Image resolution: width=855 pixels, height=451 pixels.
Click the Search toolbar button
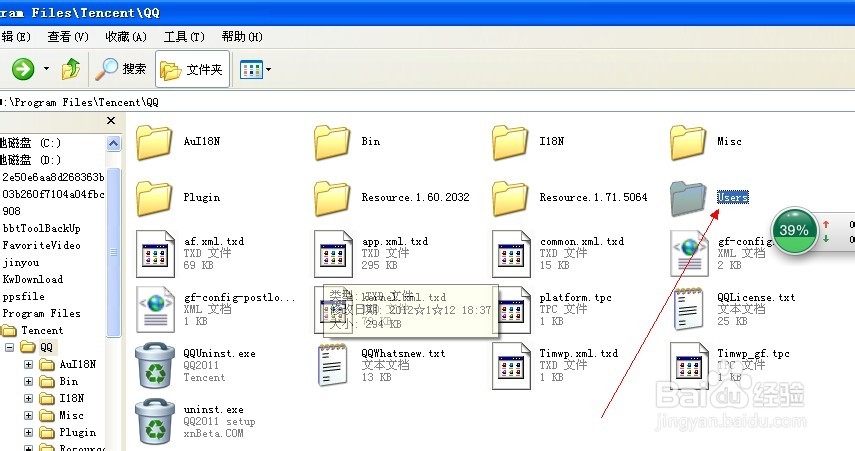(121, 69)
